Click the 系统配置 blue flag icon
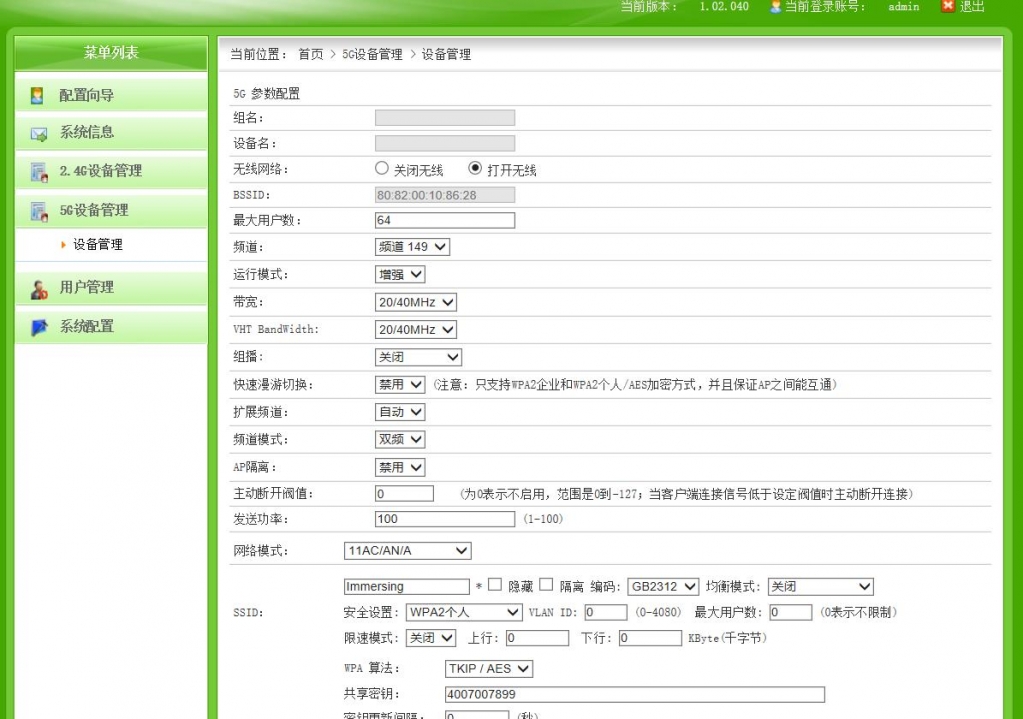The image size is (1023, 719). click(39, 327)
